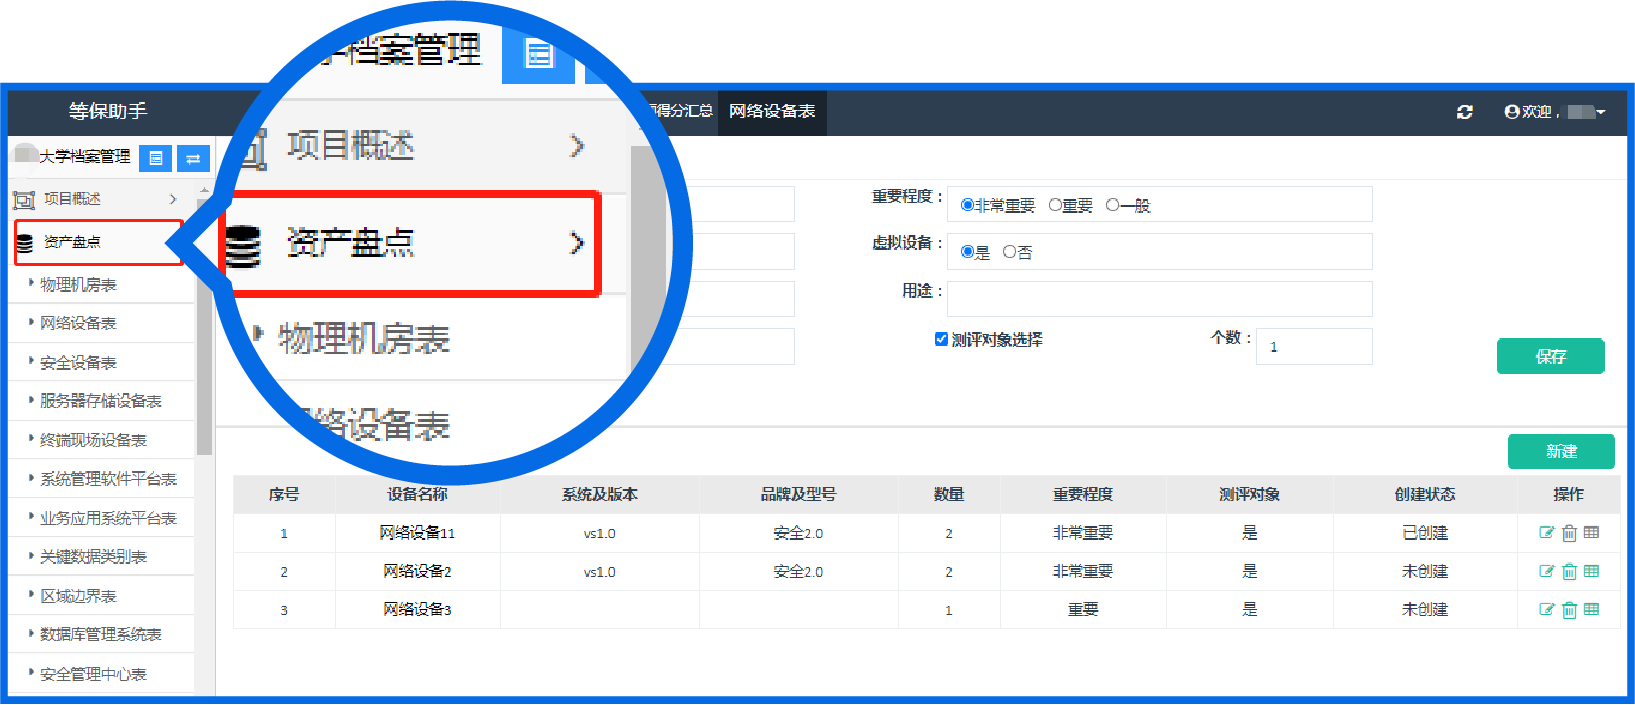Click the 项目概述 frame icon
1635x705 pixels.
(24, 200)
